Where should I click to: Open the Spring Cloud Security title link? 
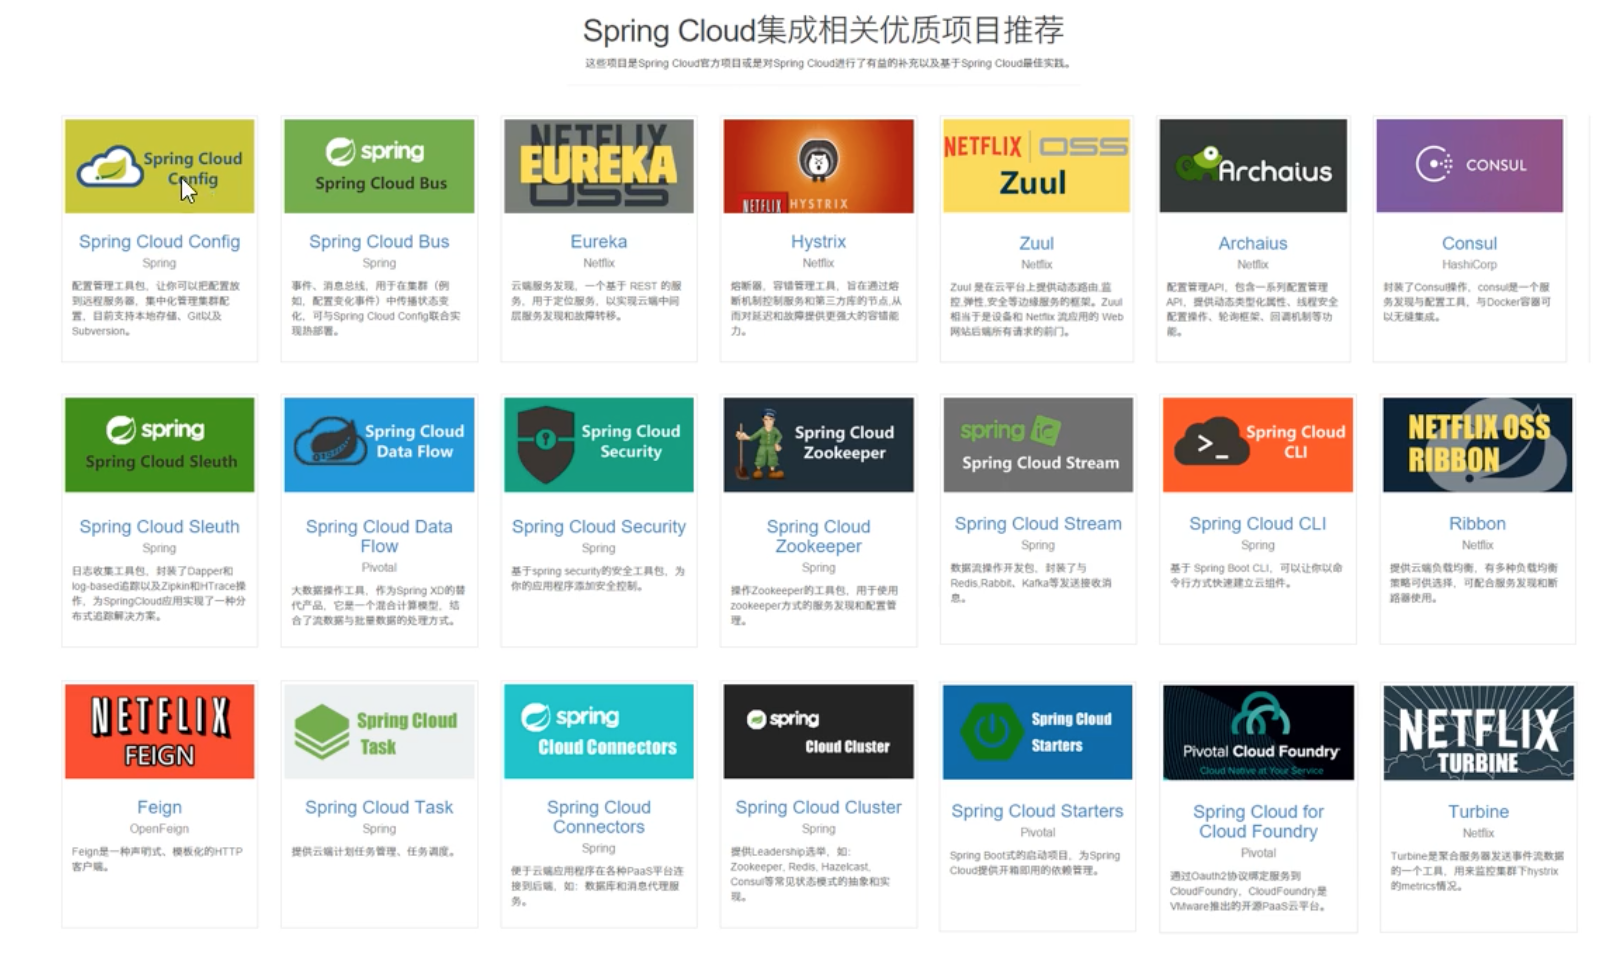[x=598, y=527]
